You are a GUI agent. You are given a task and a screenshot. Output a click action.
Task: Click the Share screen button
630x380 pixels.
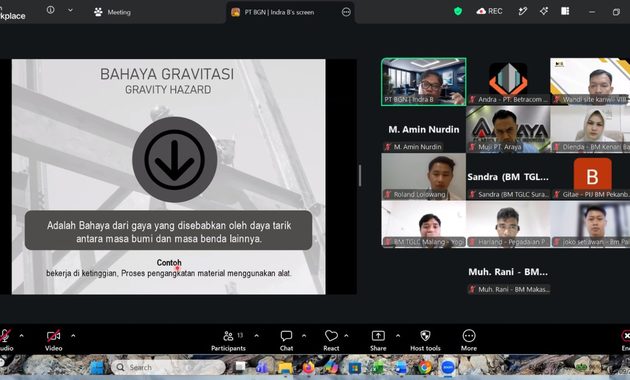(x=378, y=340)
